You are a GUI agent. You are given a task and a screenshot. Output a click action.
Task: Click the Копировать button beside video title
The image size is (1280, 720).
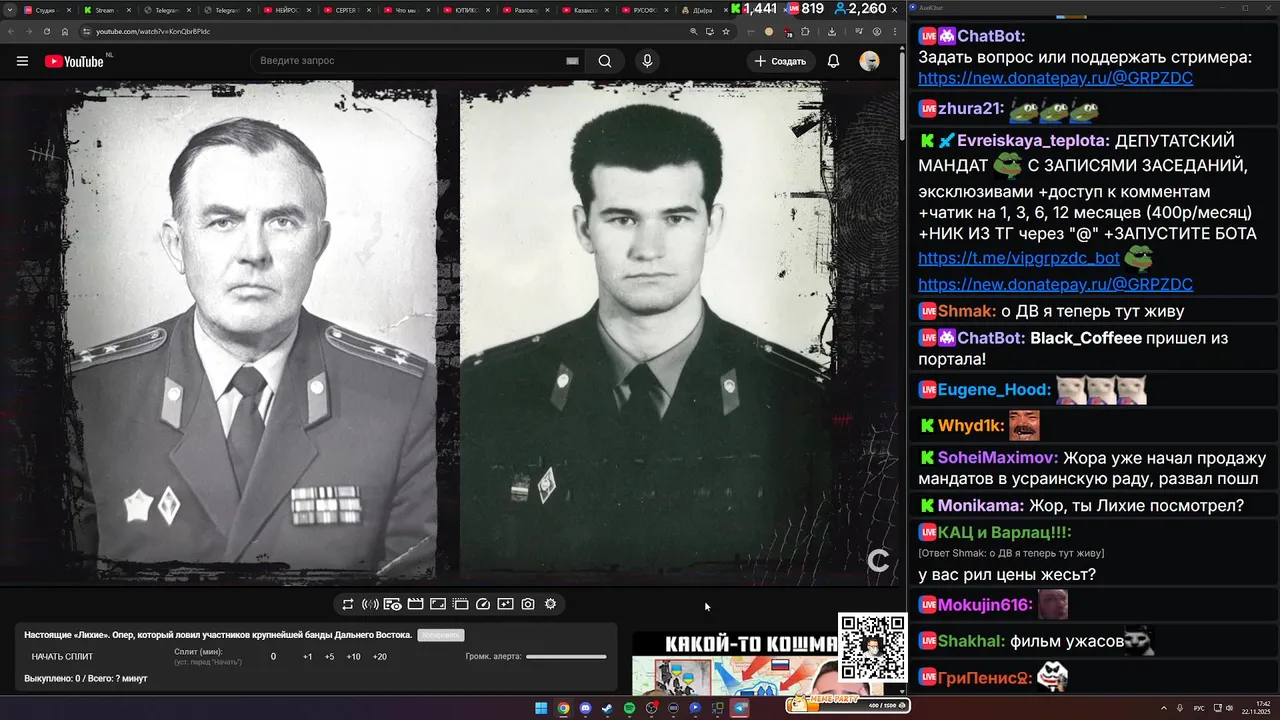(x=441, y=635)
